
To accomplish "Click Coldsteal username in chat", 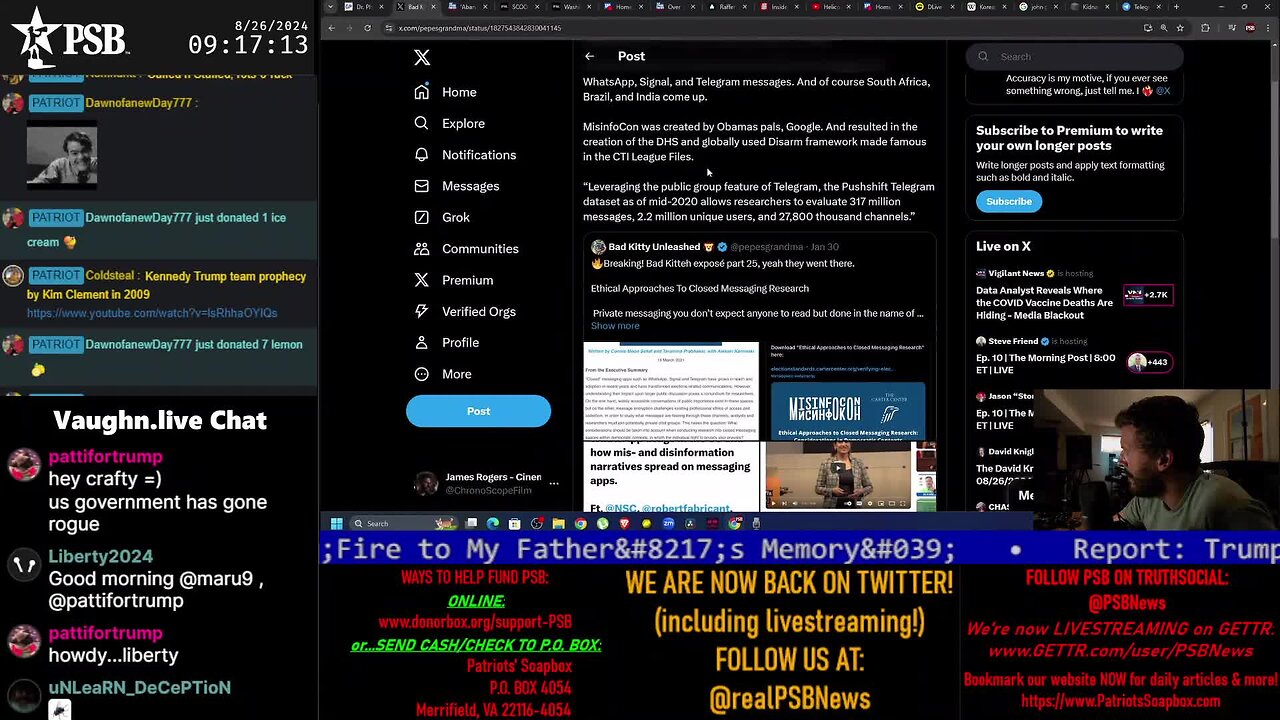I will pyautogui.click(x=111, y=276).
